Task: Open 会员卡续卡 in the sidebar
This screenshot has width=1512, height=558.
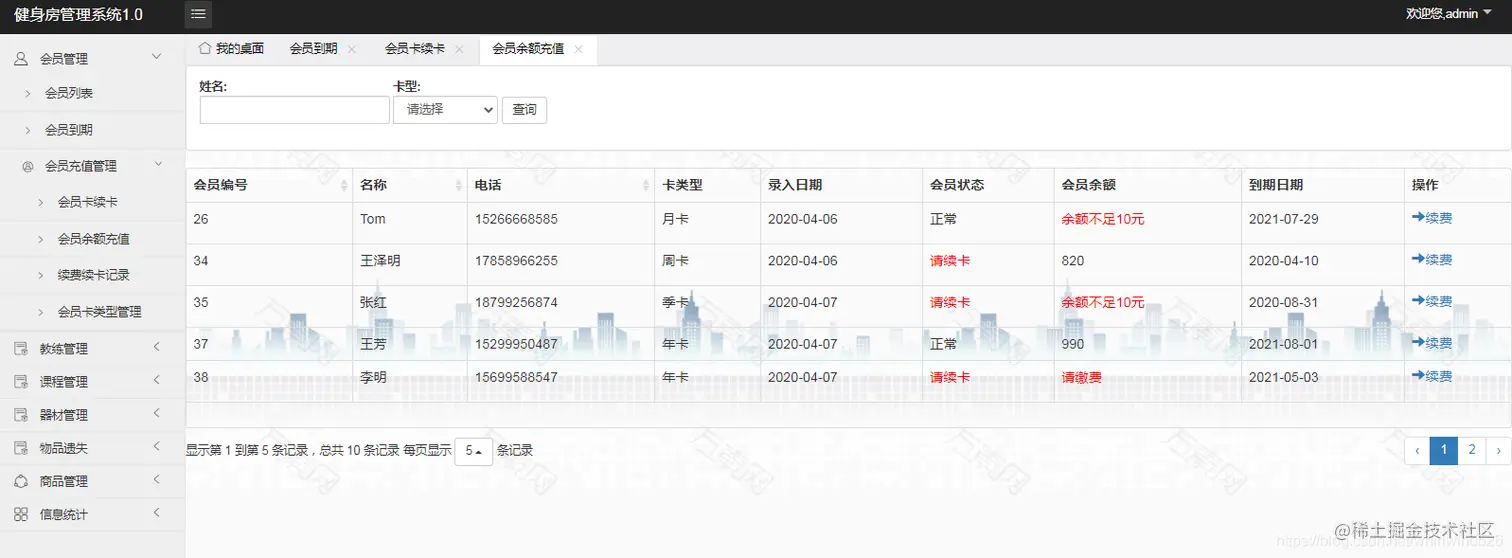Action: [x=88, y=202]
